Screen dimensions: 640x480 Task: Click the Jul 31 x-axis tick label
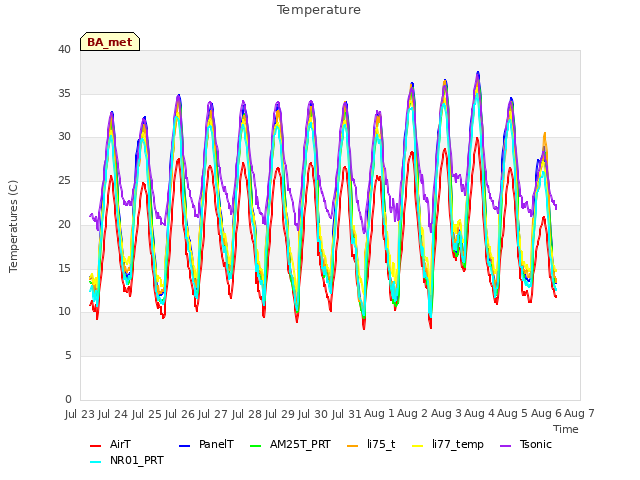pos(346,414)
